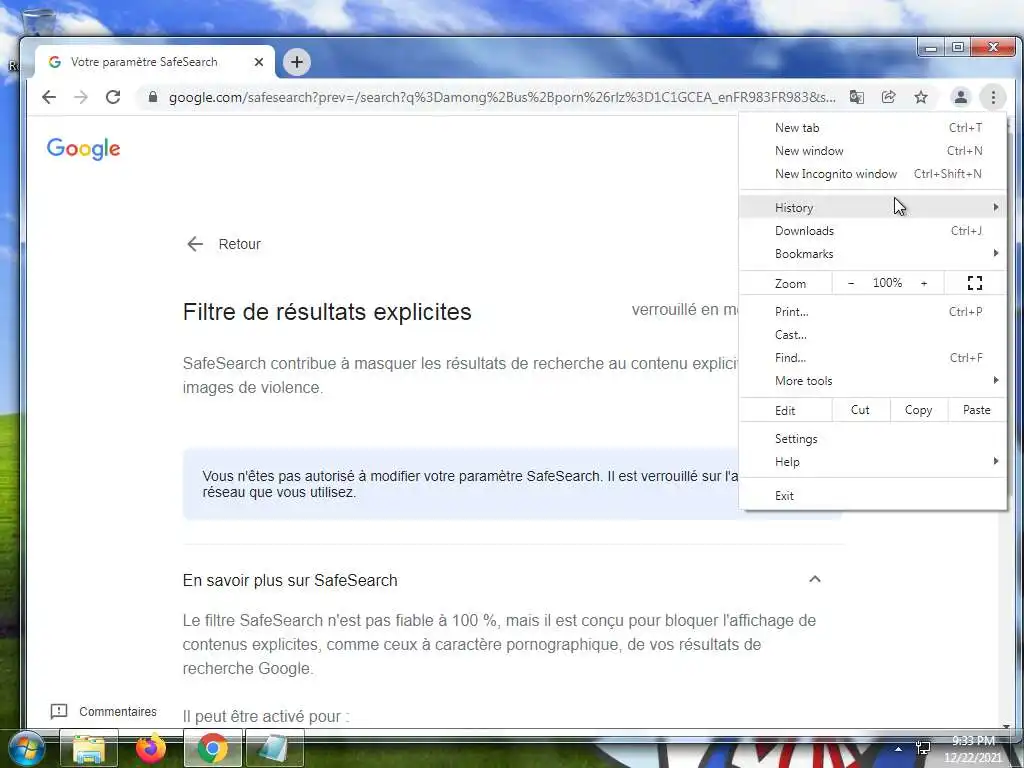Choose Exit in the Chrome menu
Screen dimensions: 1024x768
[x=872, y=496]
